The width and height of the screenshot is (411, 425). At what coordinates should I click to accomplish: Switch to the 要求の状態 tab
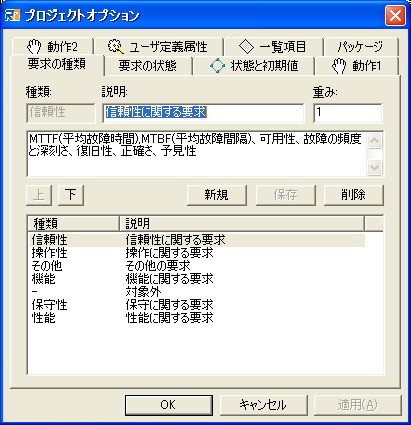(148, 66)
